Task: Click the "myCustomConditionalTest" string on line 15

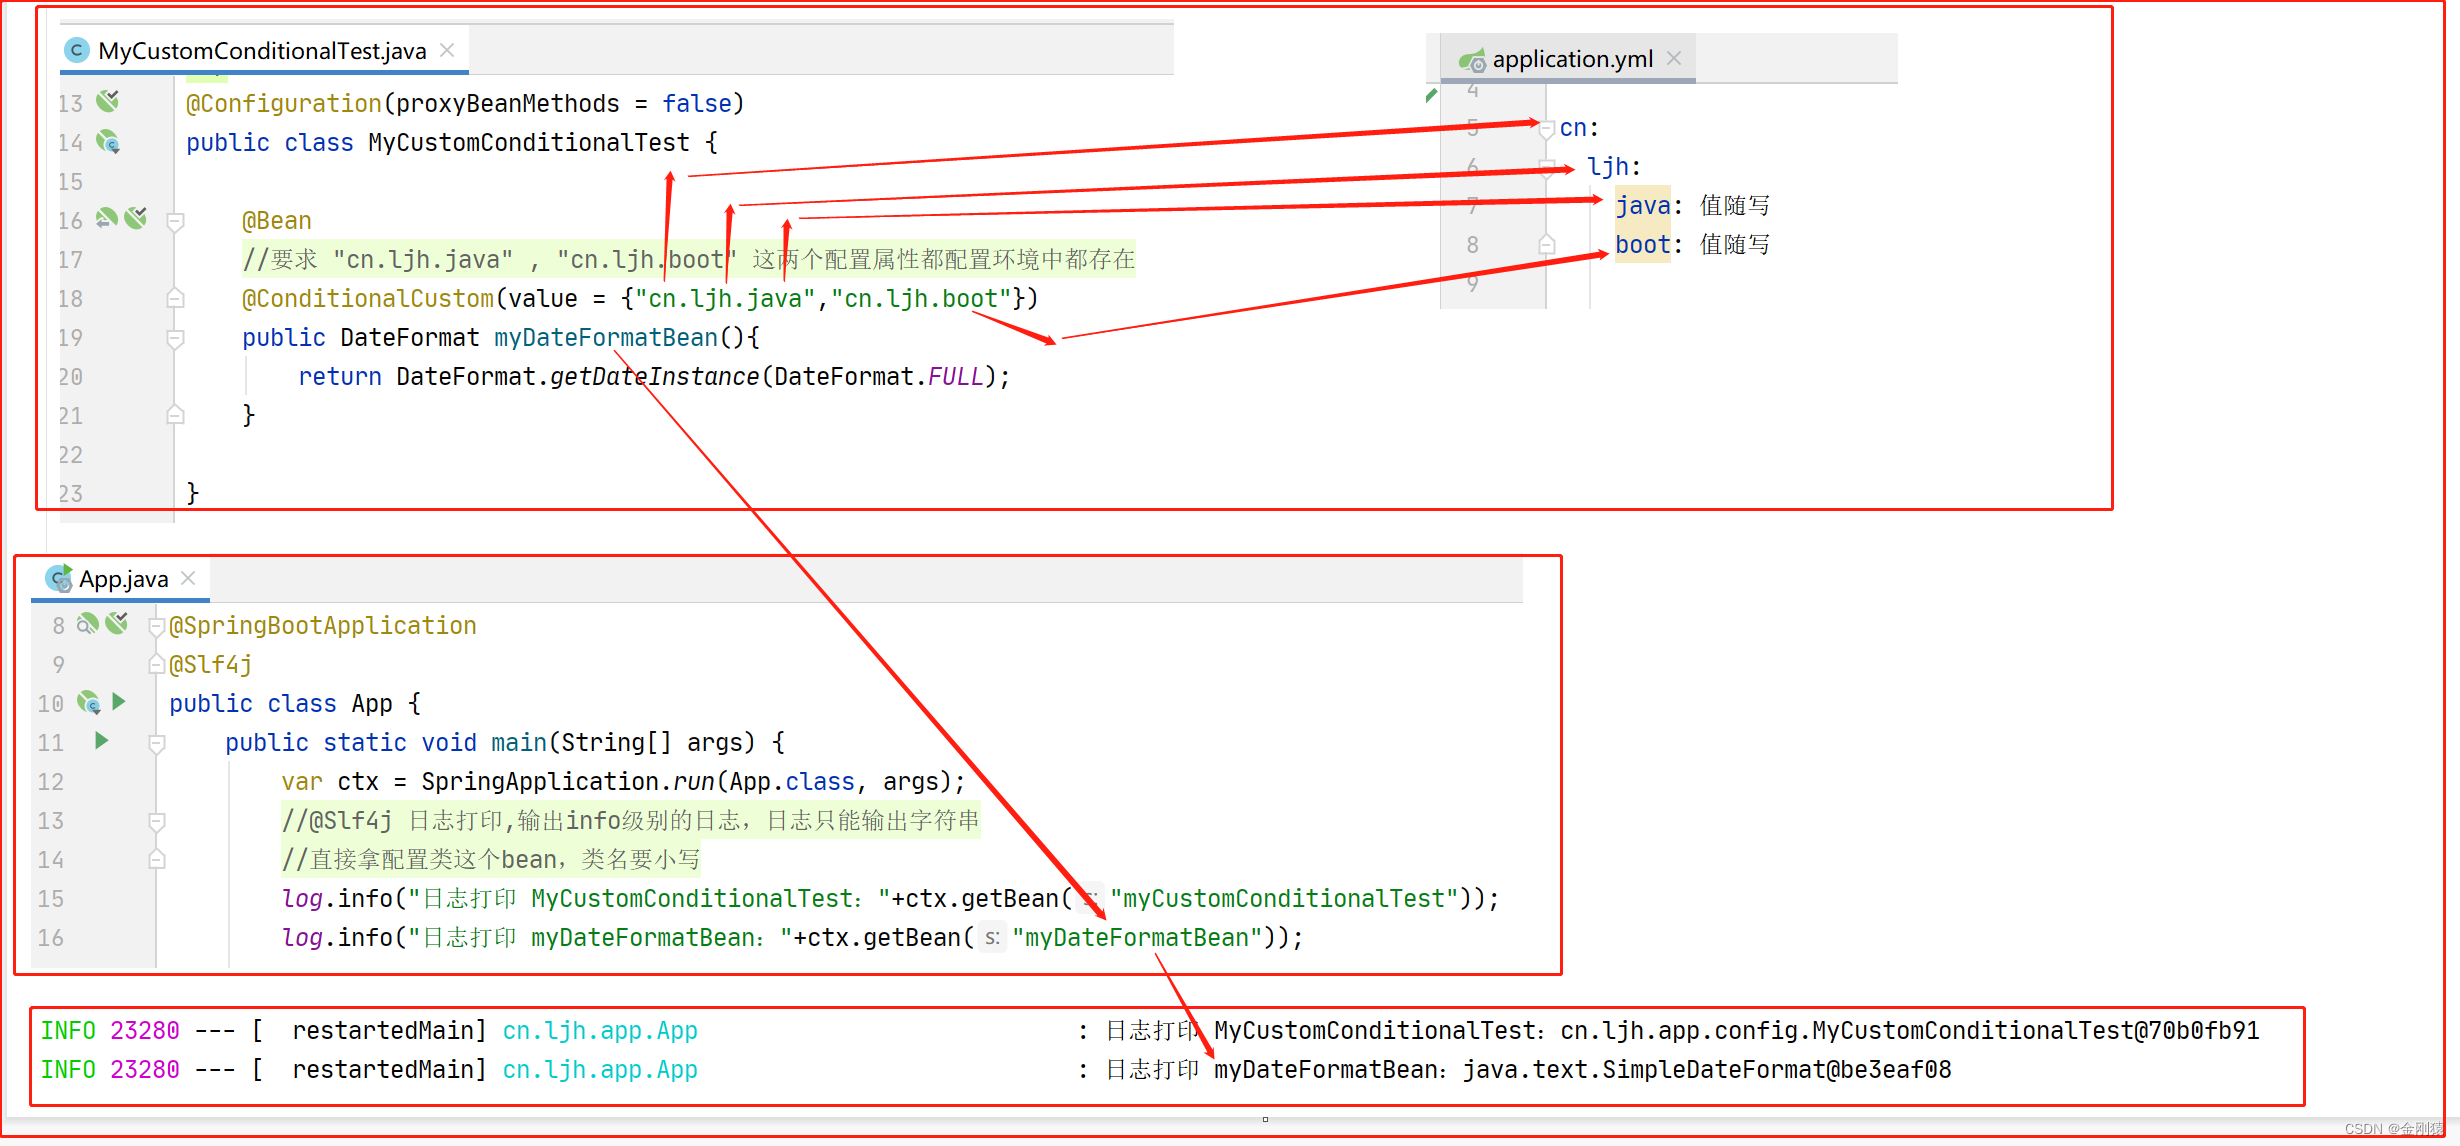Action: (1284, 899)
